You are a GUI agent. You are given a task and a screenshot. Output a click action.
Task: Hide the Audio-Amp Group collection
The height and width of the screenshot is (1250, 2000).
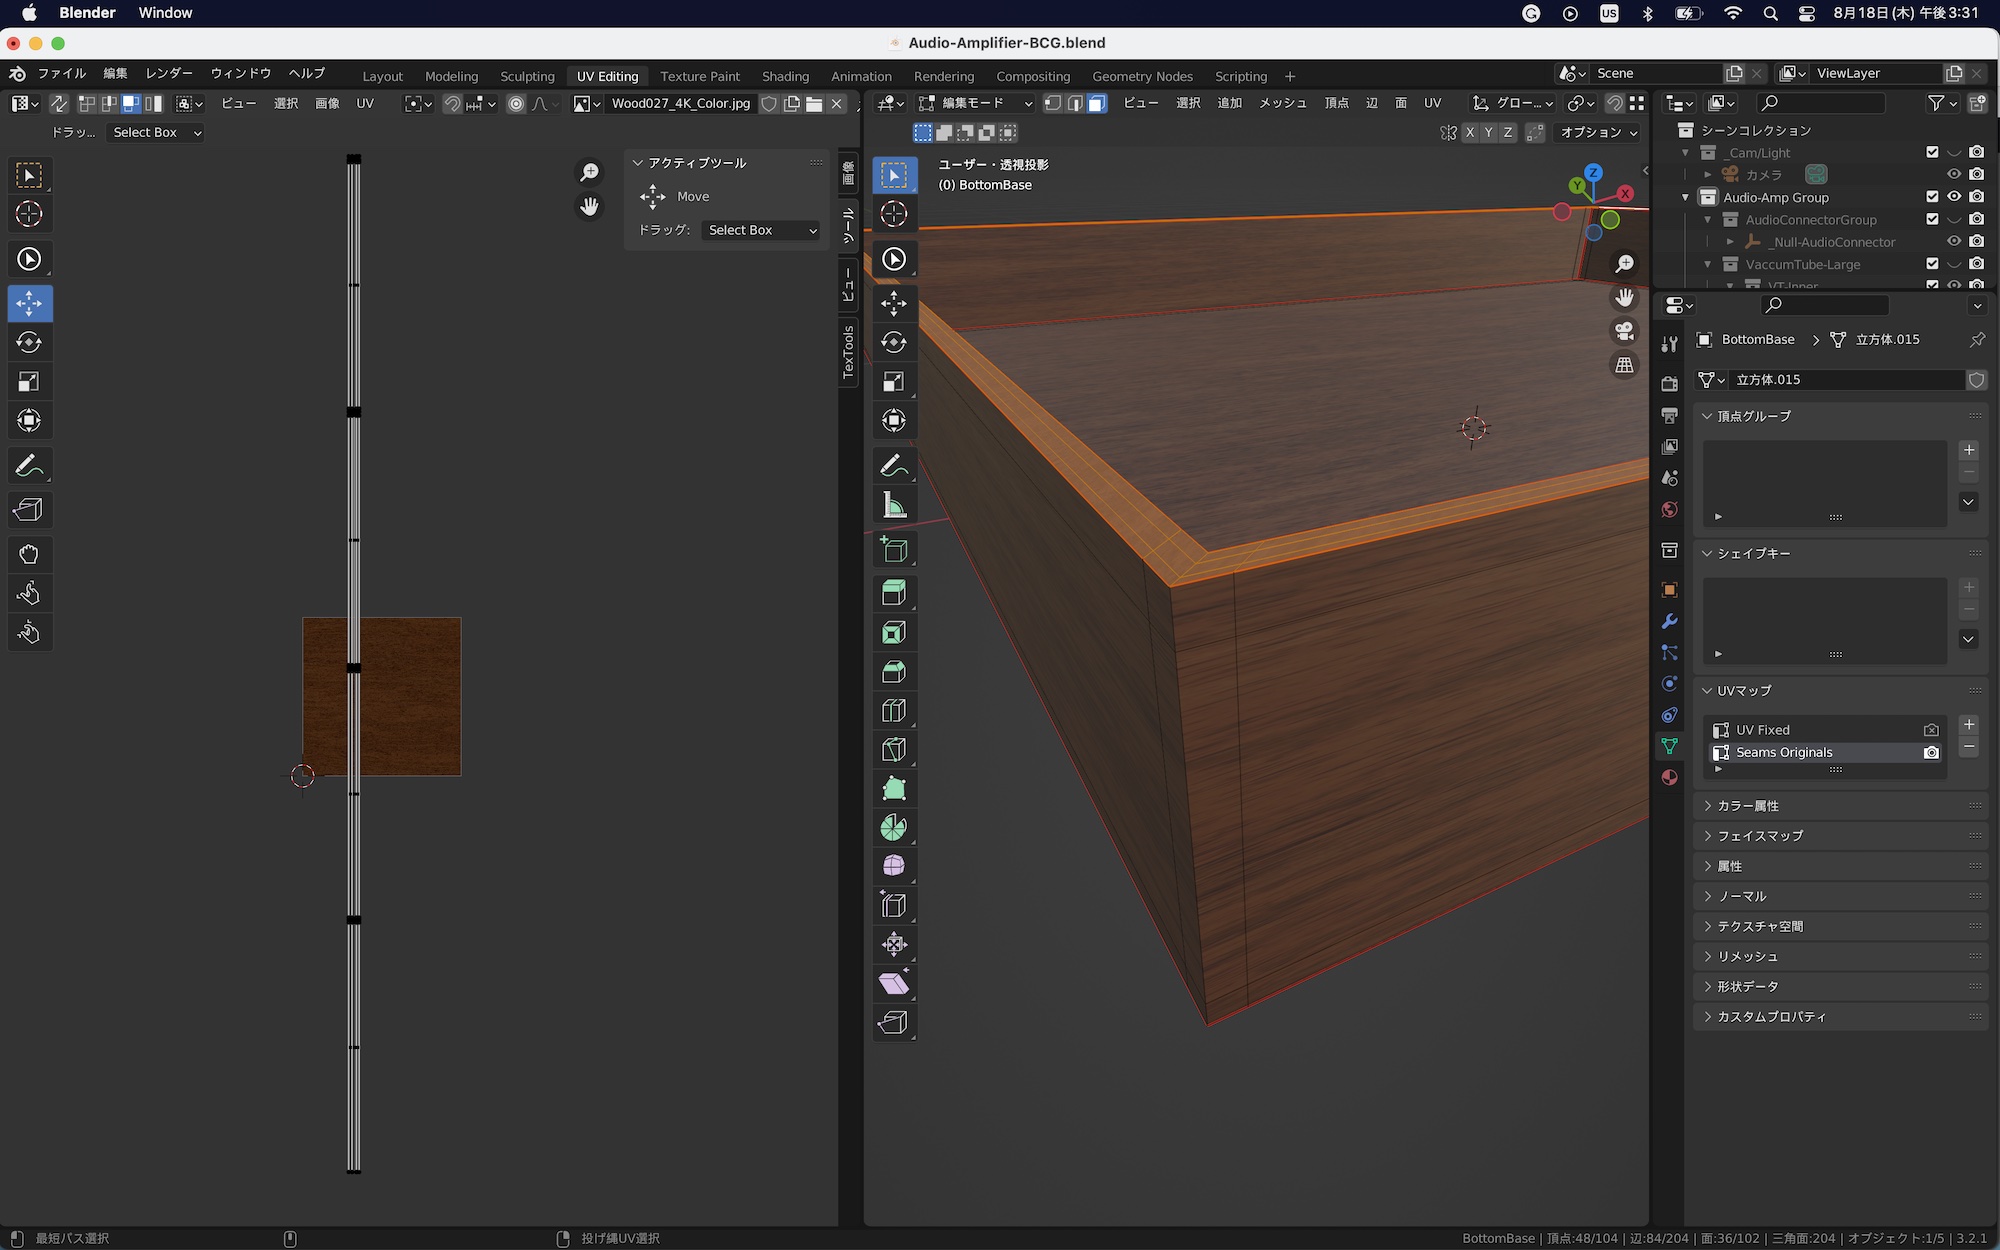pos(1954,197)
